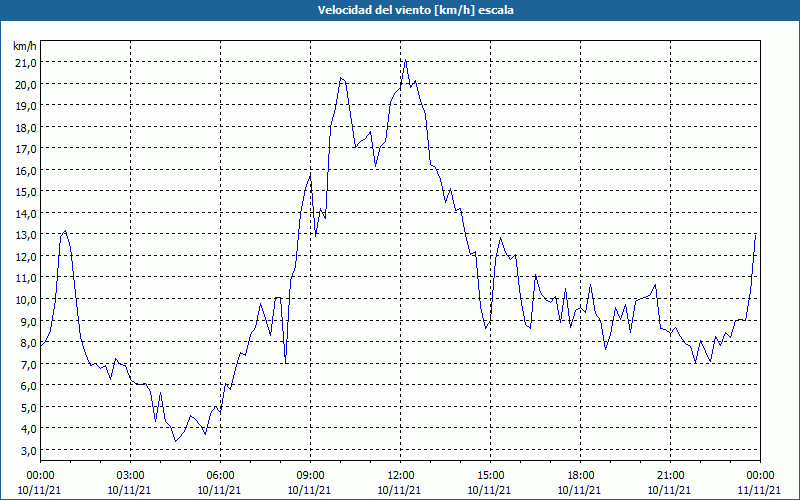Click the 3,0 y-axis value
This screenshot has width=800, height=500.
[28, 451]
